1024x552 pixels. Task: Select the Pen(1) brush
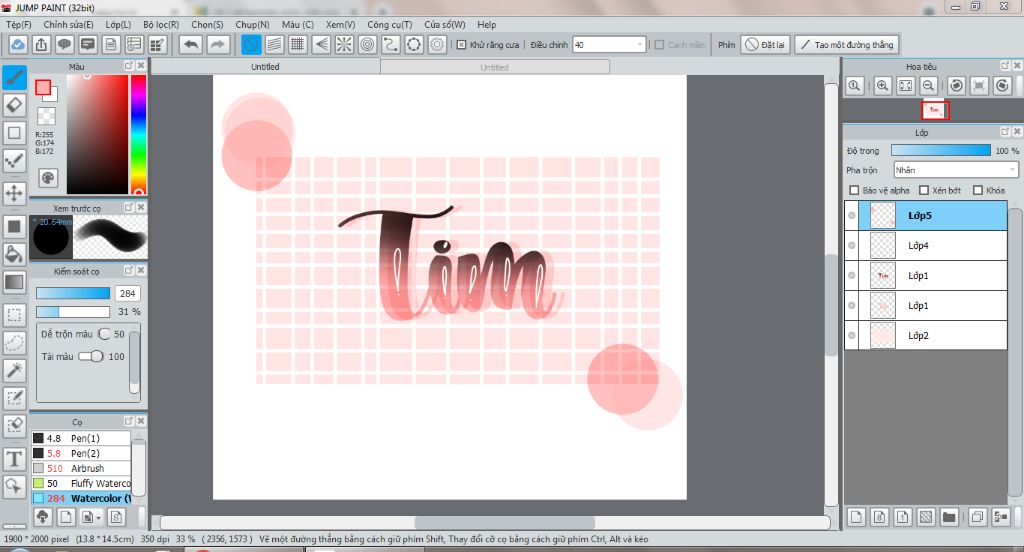click(82, 438)
